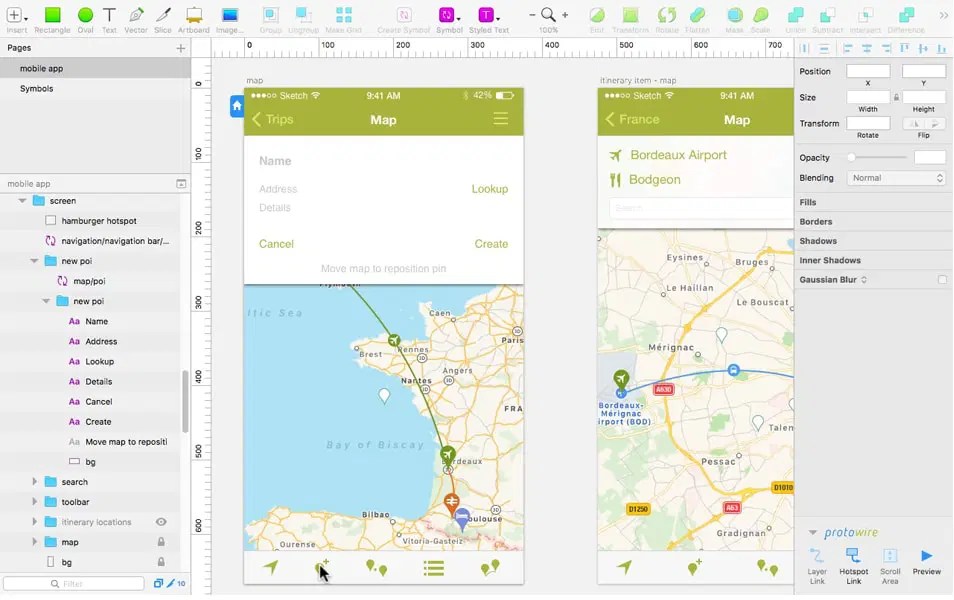Create a protowire Scroll Area
Screen dimensions: 954x600
coord(891,558)
